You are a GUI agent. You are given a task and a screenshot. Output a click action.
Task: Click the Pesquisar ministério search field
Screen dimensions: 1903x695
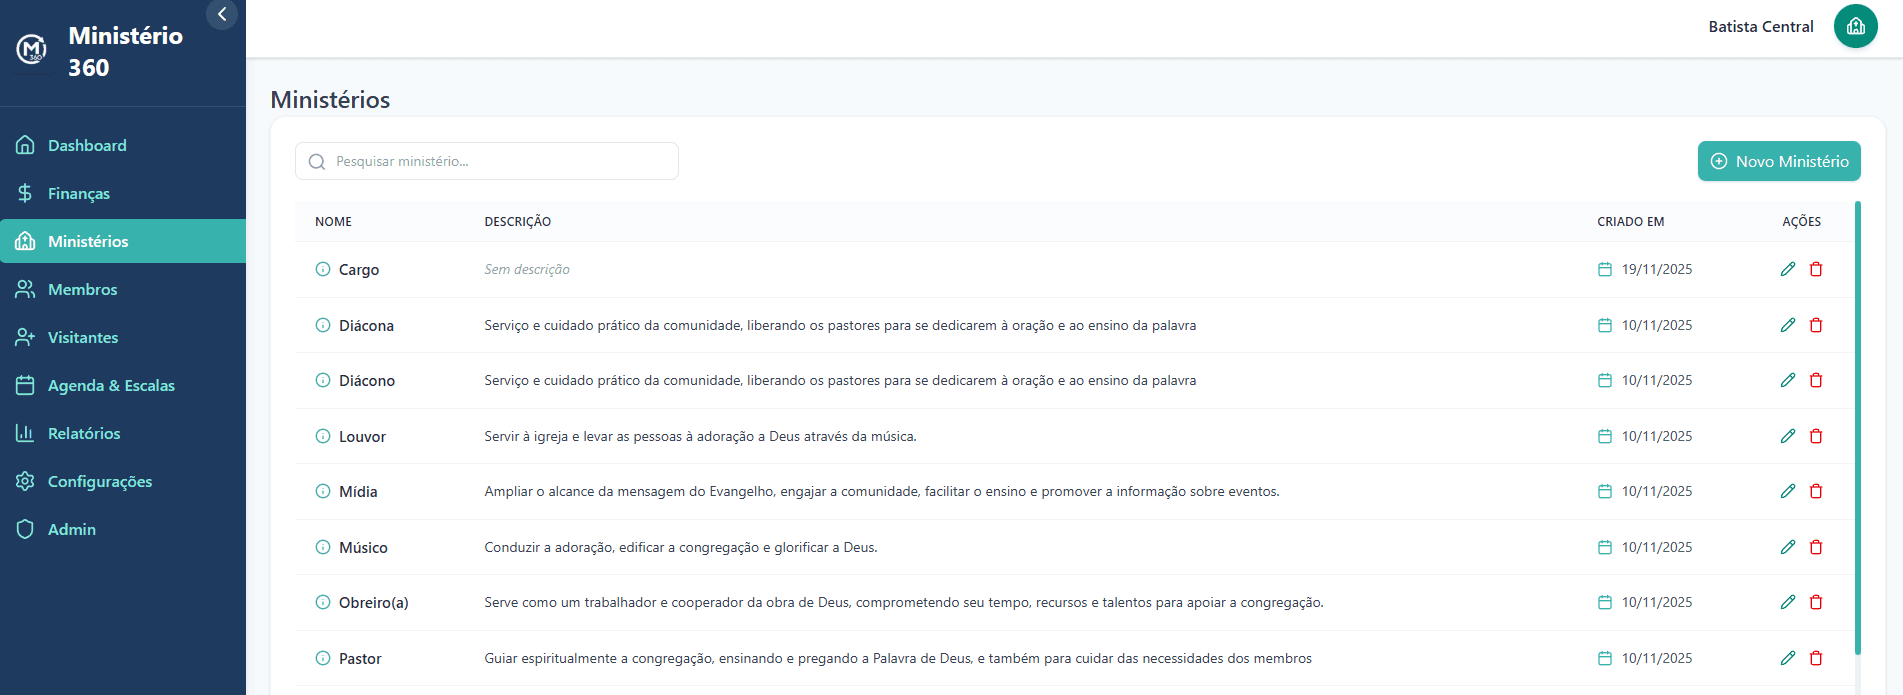tap(487, 161)
